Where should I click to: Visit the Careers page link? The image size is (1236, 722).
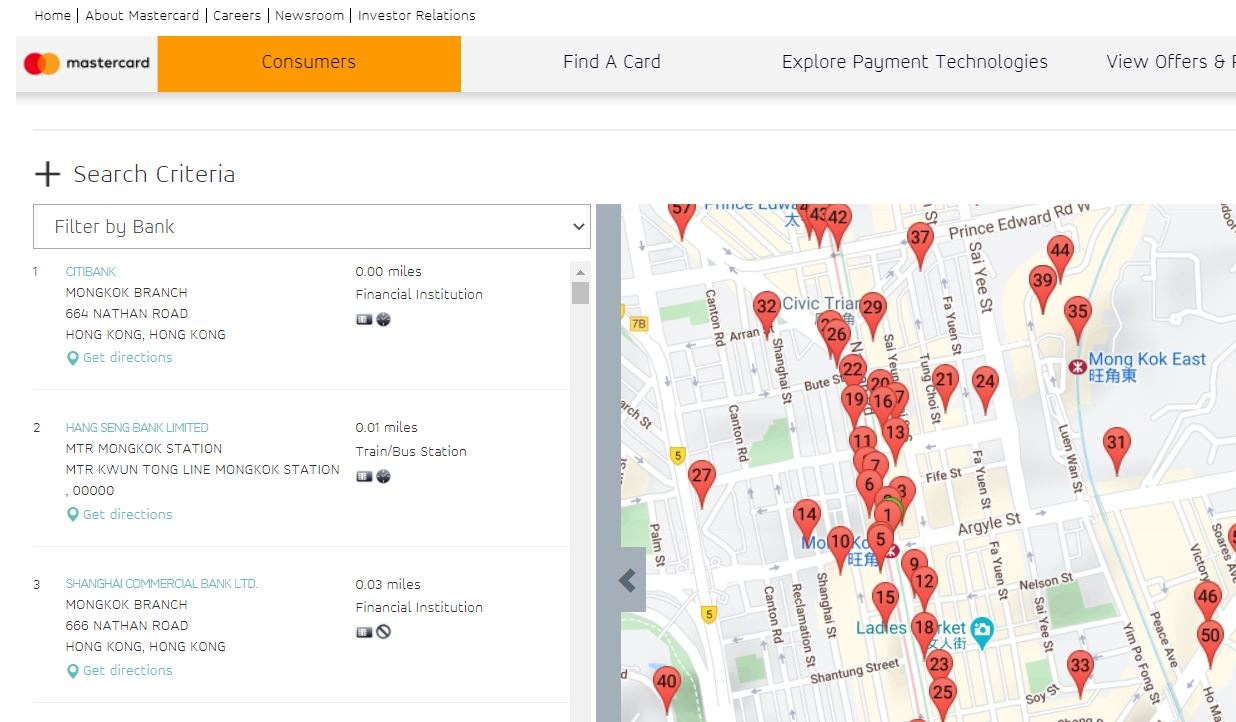coord(237,16)
